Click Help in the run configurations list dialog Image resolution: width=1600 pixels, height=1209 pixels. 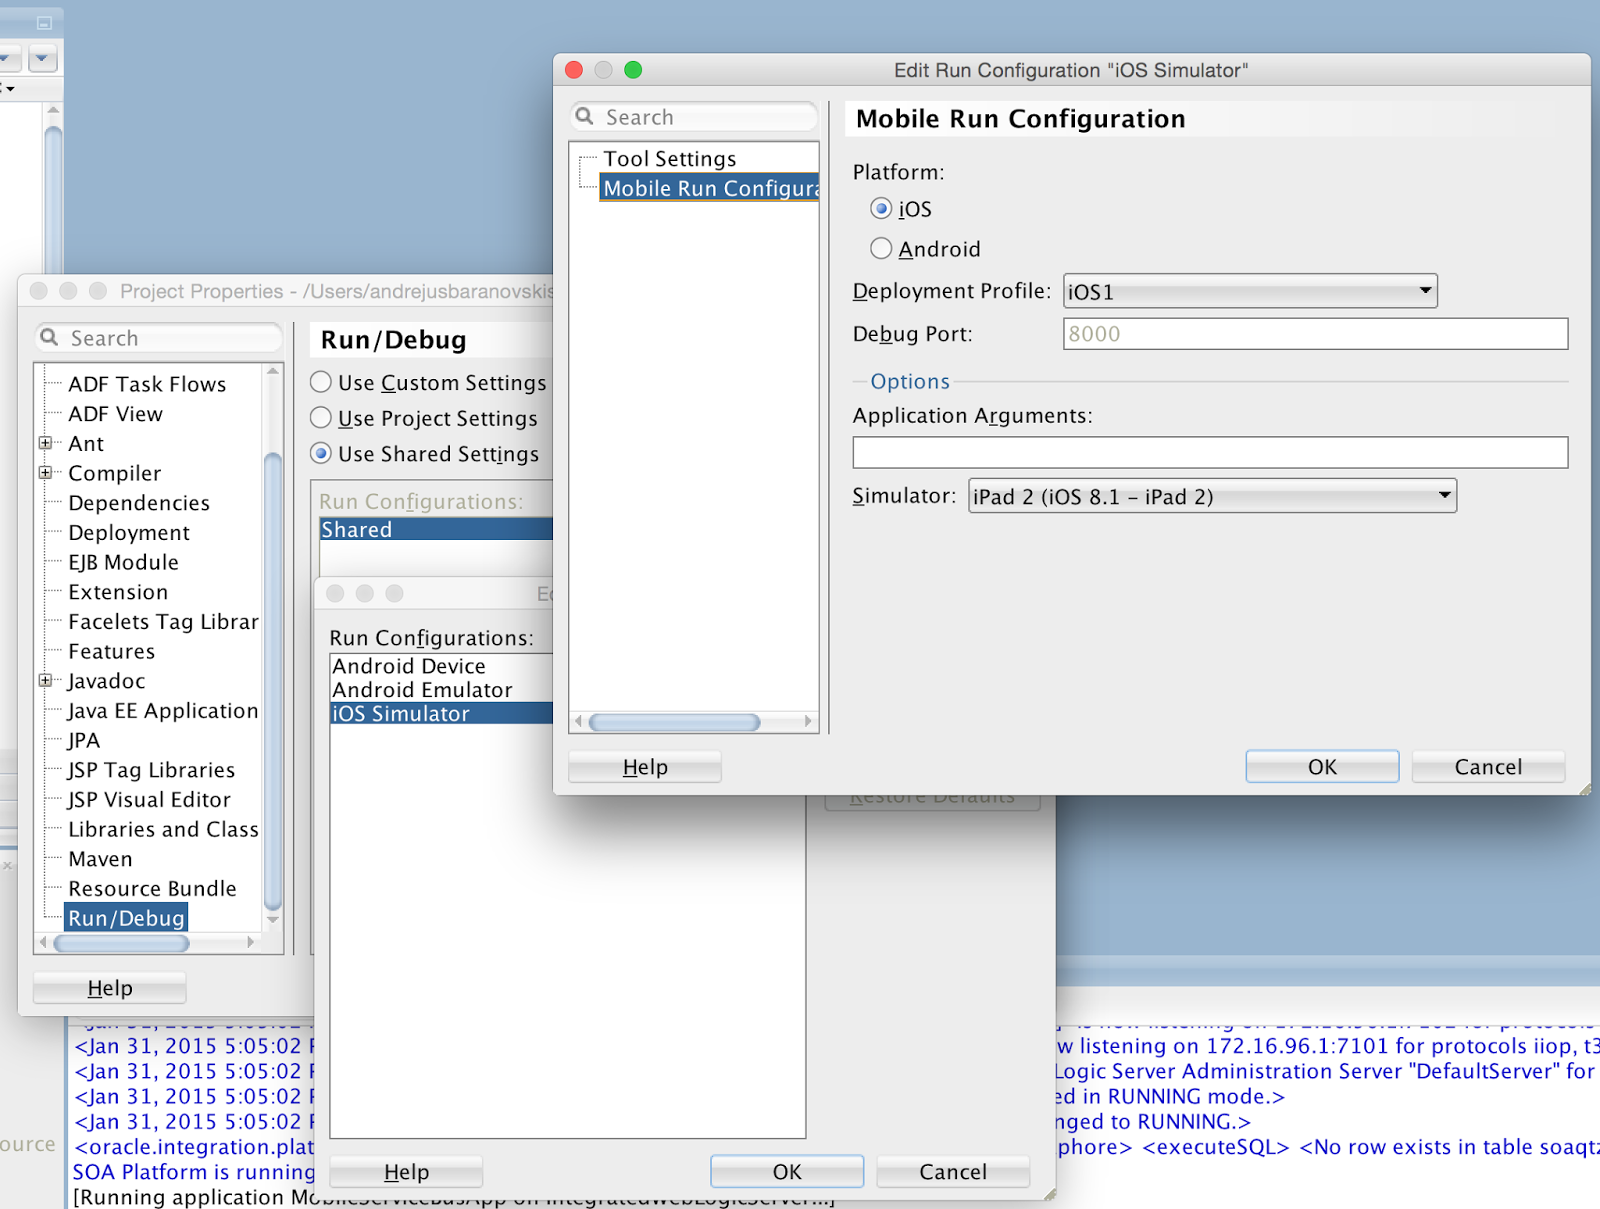pyautogui.click(x=406, y=1172)
